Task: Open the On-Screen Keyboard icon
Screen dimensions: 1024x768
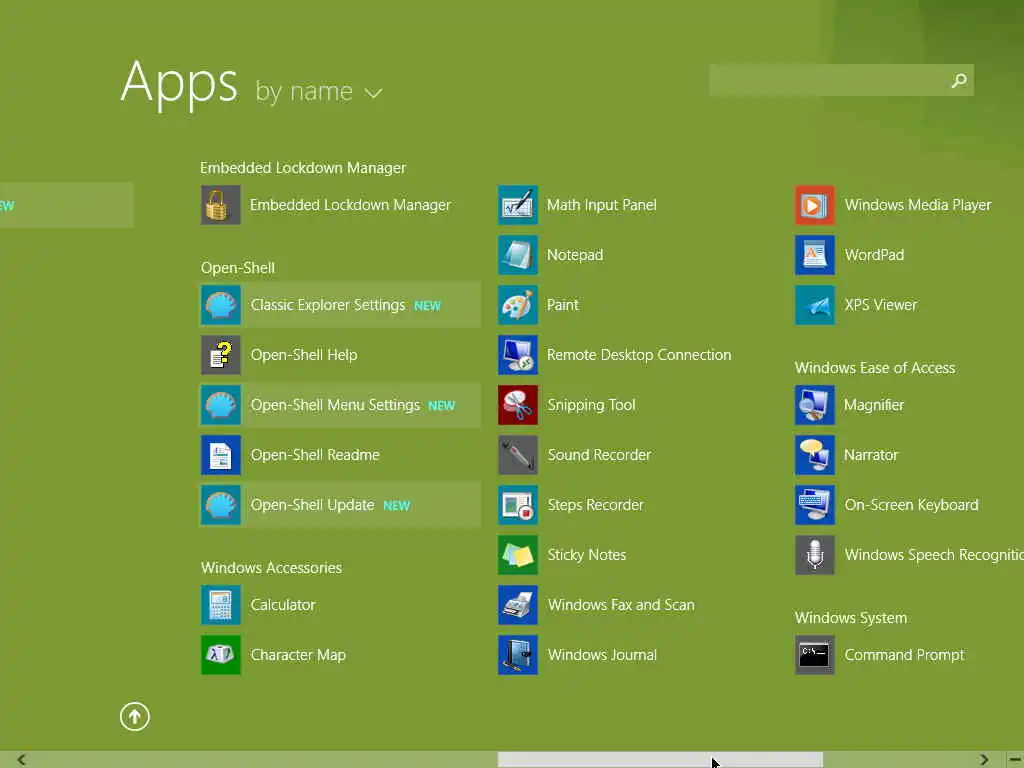Action: (815, 505)
